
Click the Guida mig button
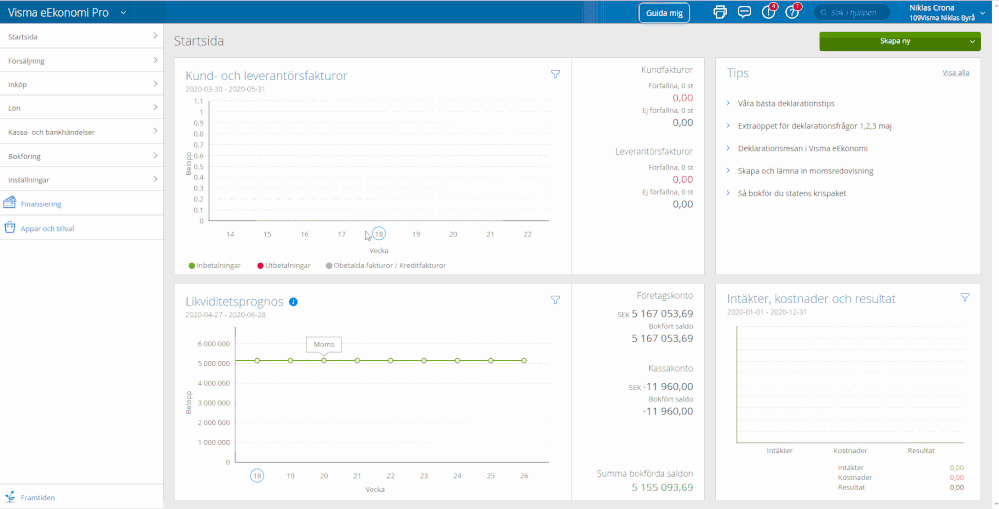pos(664,12)
